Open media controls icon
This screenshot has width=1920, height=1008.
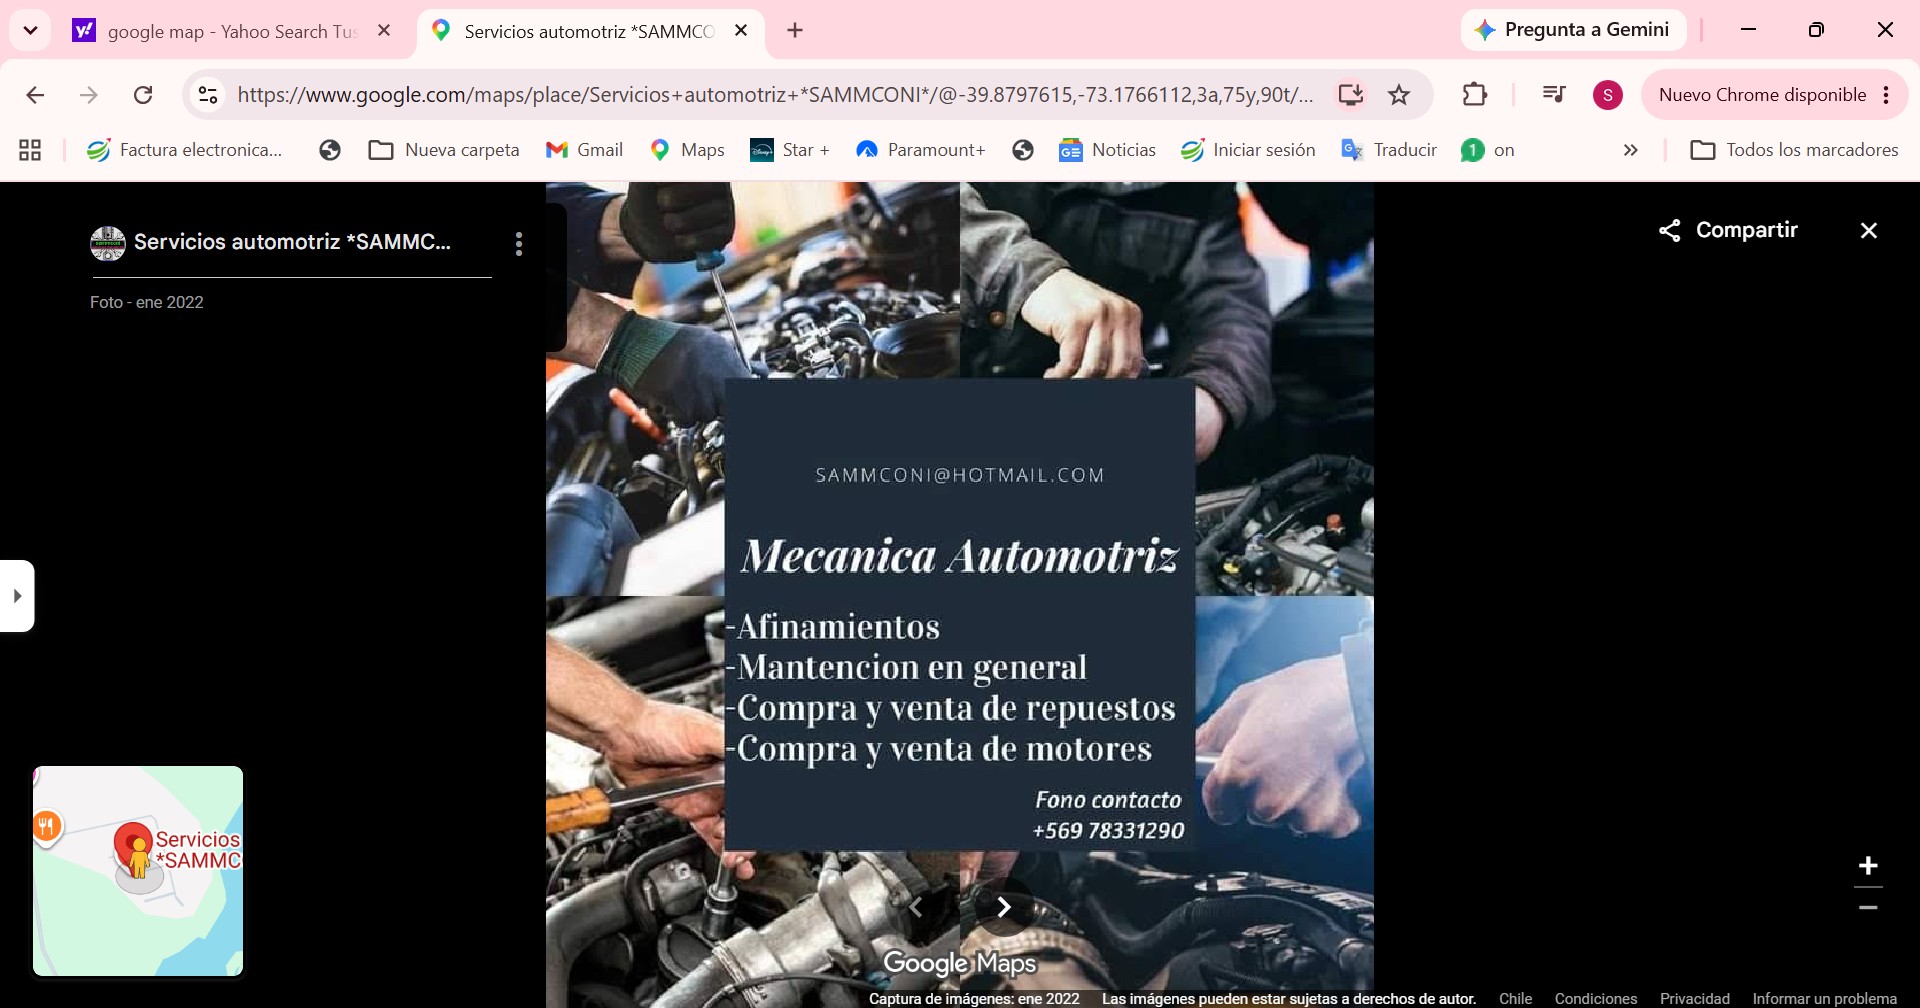[1554, 95]
